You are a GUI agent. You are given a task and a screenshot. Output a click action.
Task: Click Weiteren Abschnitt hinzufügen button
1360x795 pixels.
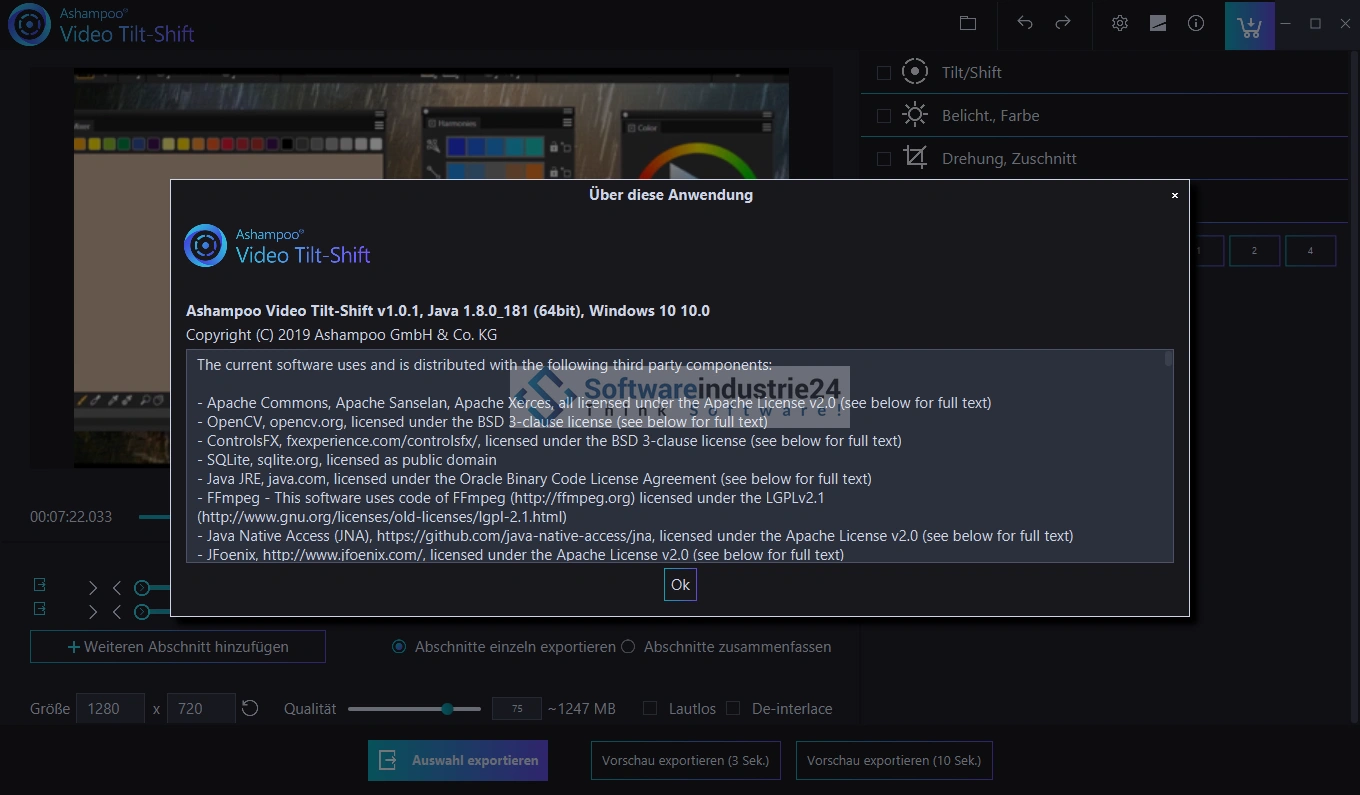(x=178, y=647)
